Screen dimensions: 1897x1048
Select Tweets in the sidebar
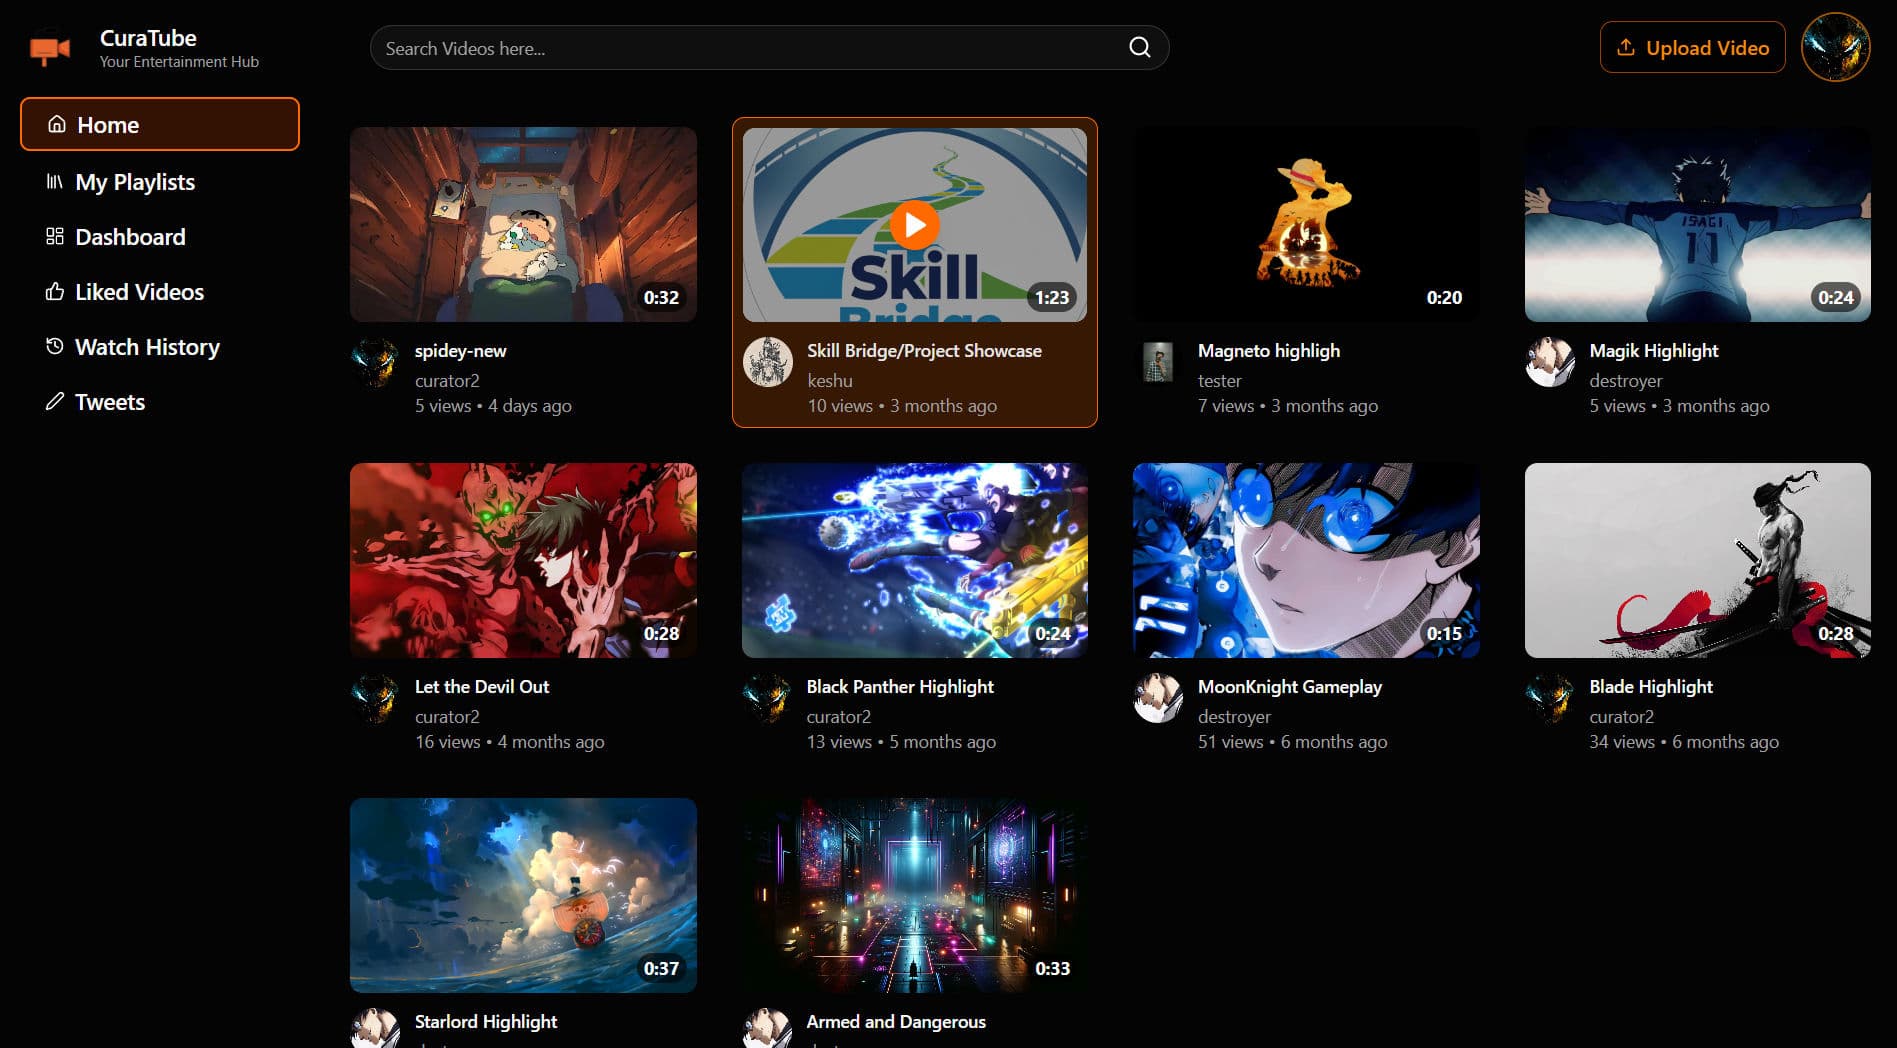110,402
